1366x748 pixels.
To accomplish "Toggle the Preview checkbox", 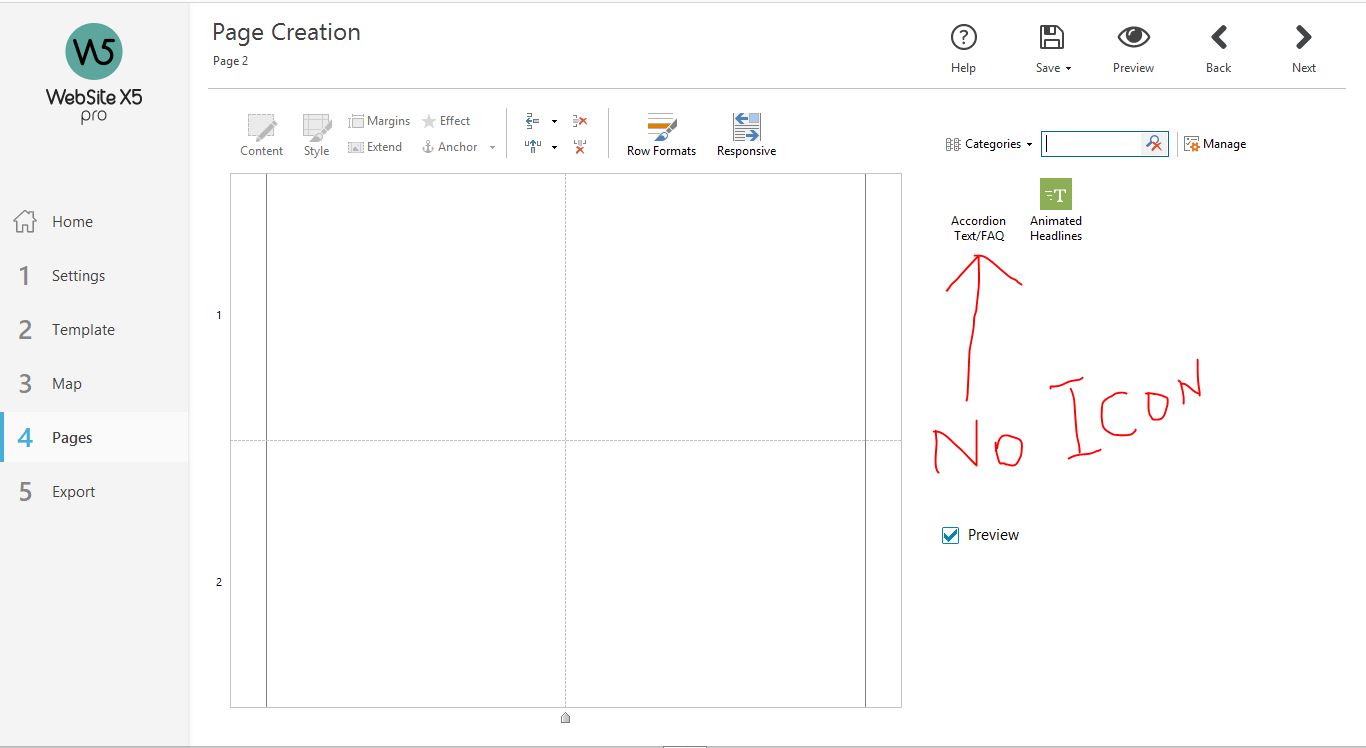I will [x=951, y=535].
